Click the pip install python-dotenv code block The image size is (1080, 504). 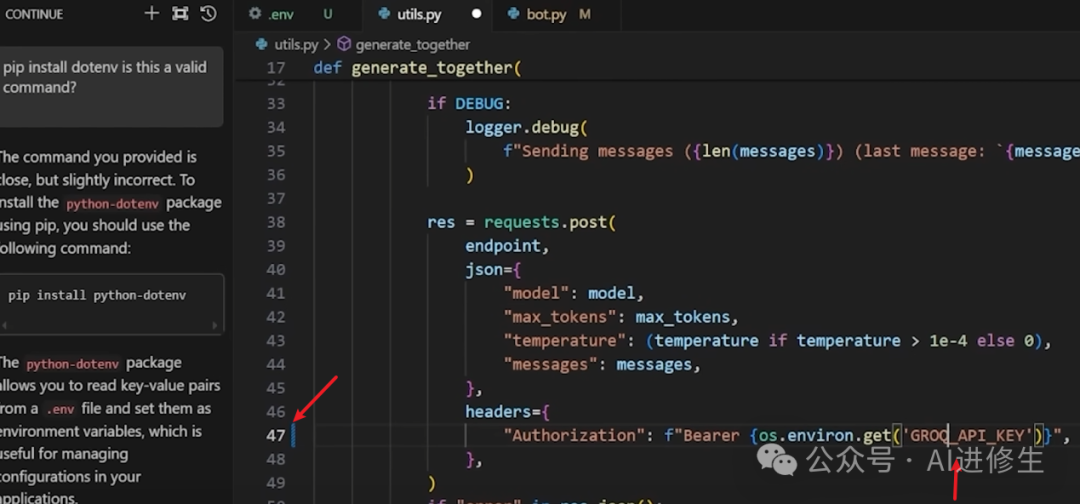click(x=110, y=304)
